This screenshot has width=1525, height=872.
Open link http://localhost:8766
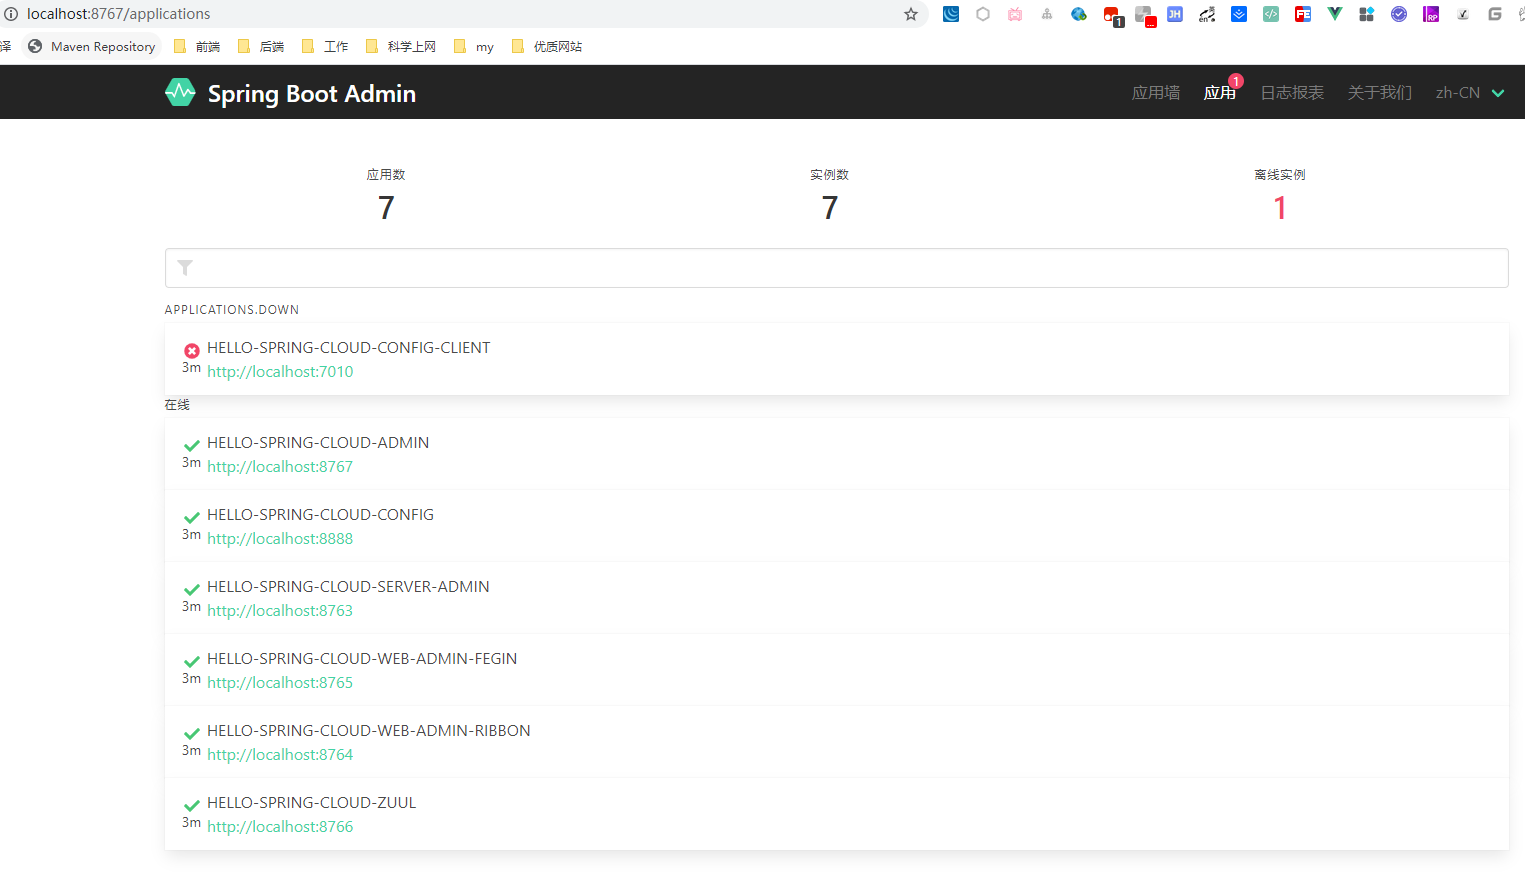pos(280,826)
